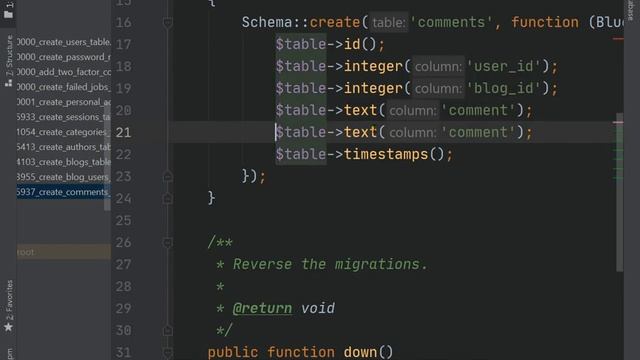The image size is (640, 360).
Task: Click 'void' in the doc comment
Action: tap(318, 308)
